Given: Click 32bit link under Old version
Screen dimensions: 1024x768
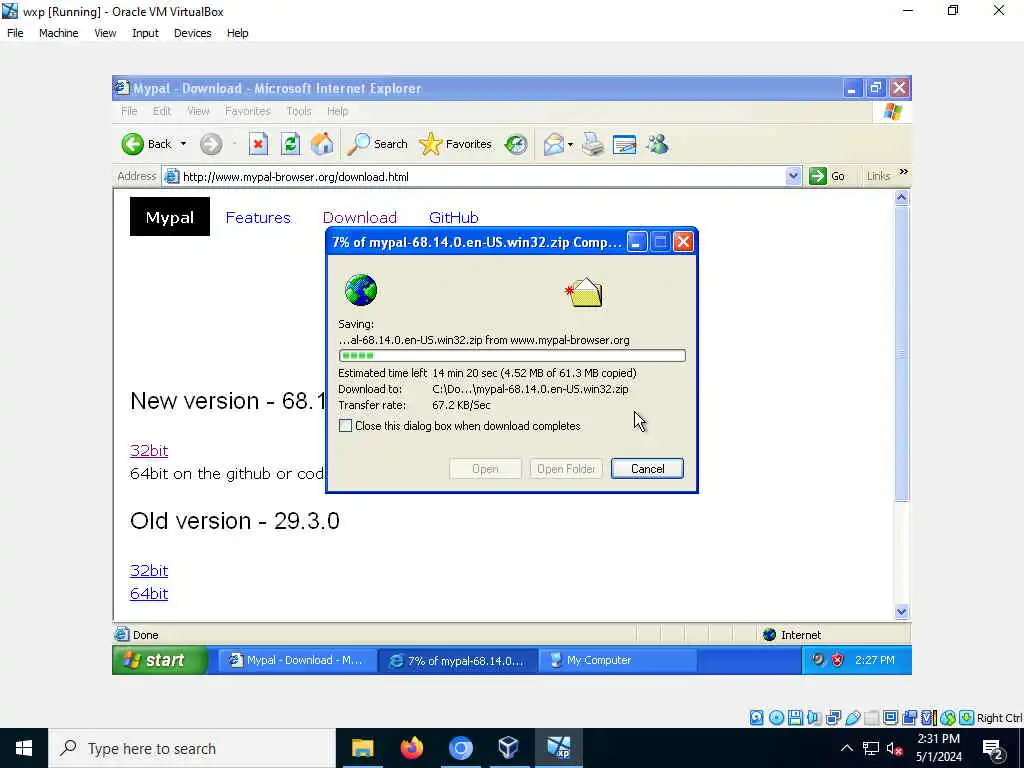Looking at the screenshot, I should [x=149, y=570].
